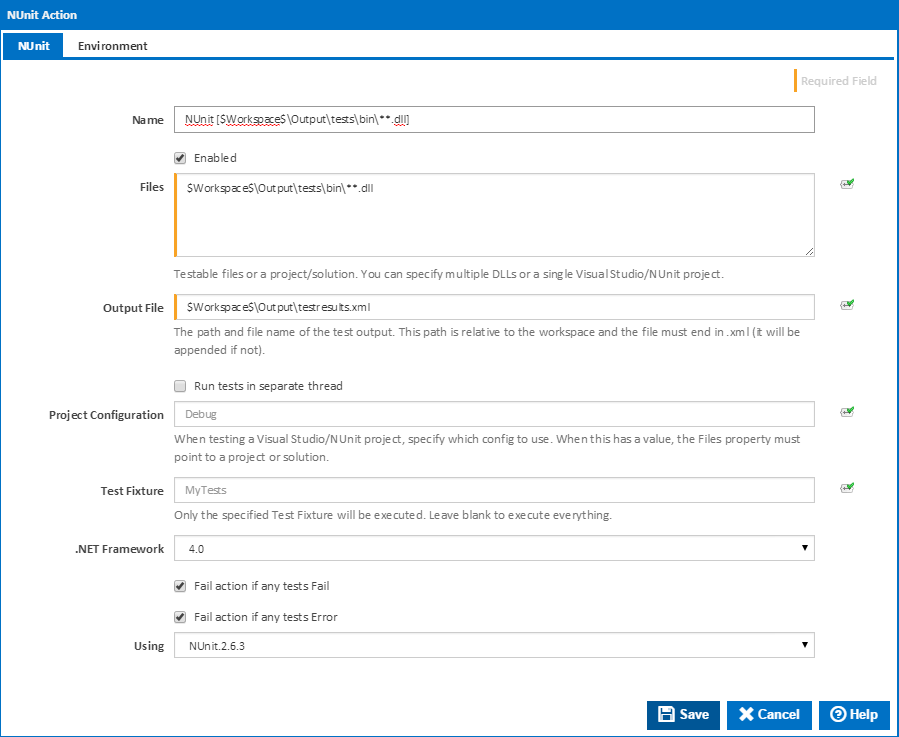
Task: Click the question mark icon on Help
Action: [838, 714]
